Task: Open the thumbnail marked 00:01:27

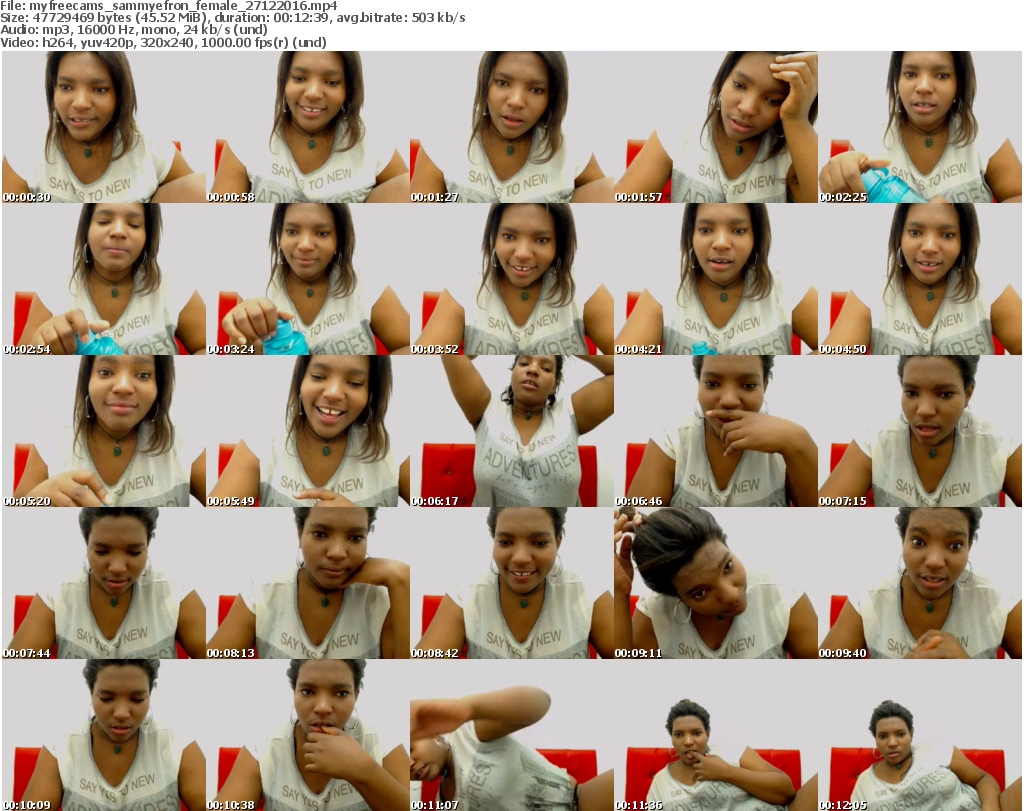Action: [512, 127]
